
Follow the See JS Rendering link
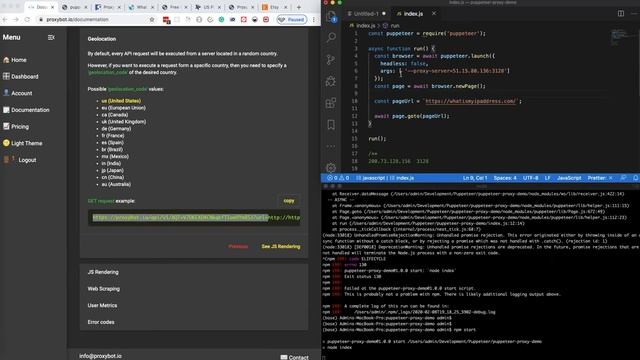click(281, 247)
